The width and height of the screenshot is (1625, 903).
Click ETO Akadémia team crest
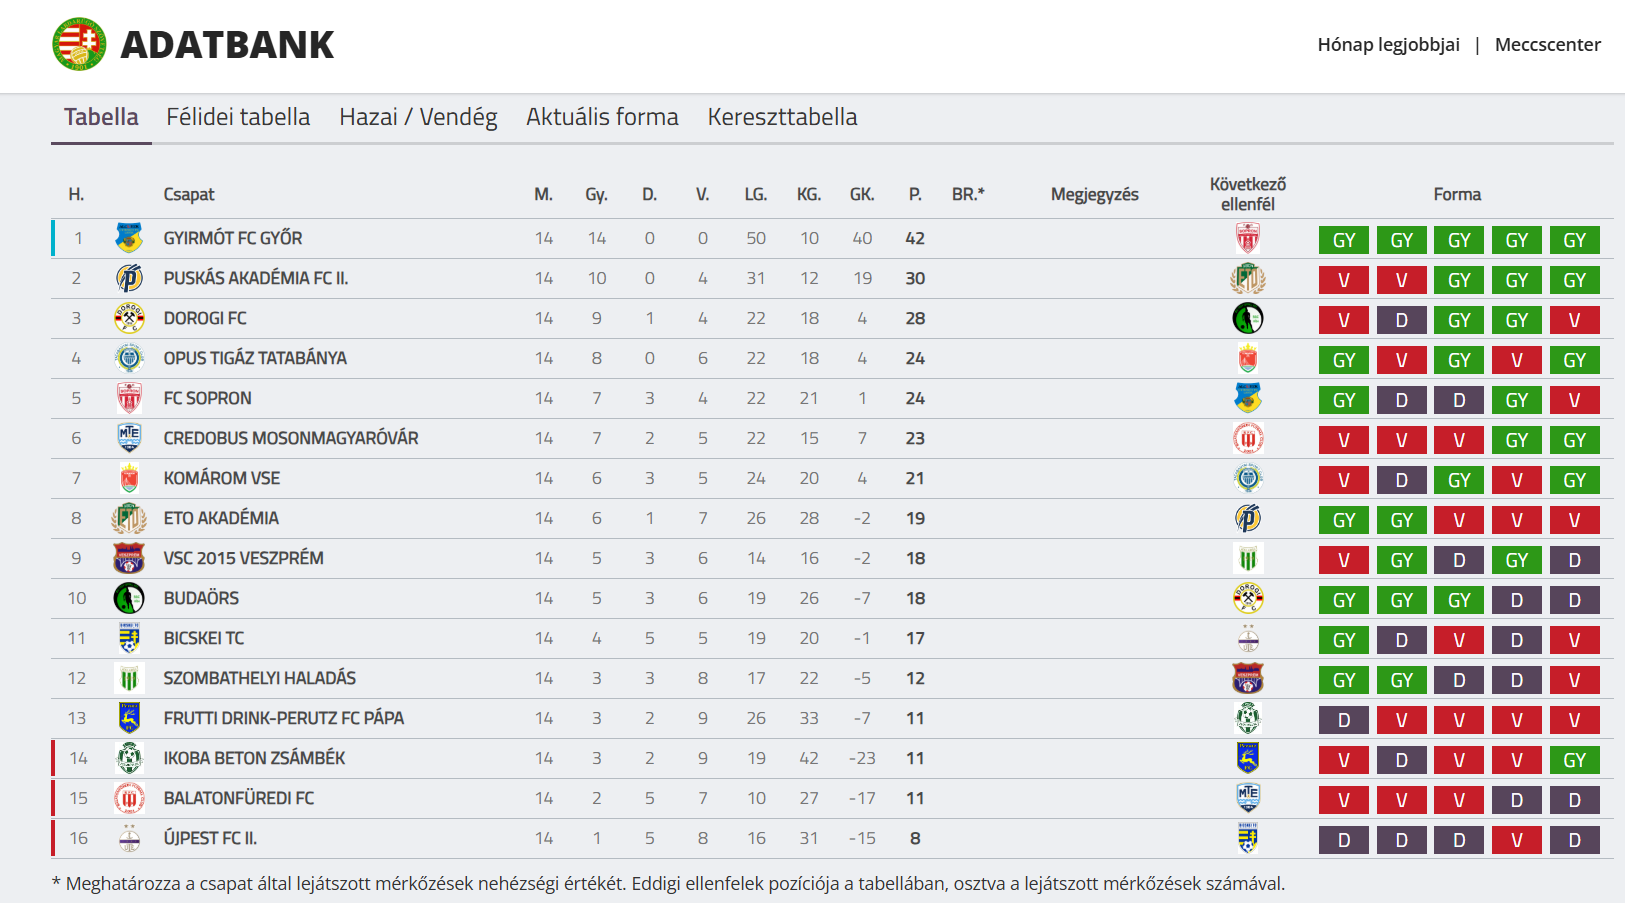coord(129,518)
